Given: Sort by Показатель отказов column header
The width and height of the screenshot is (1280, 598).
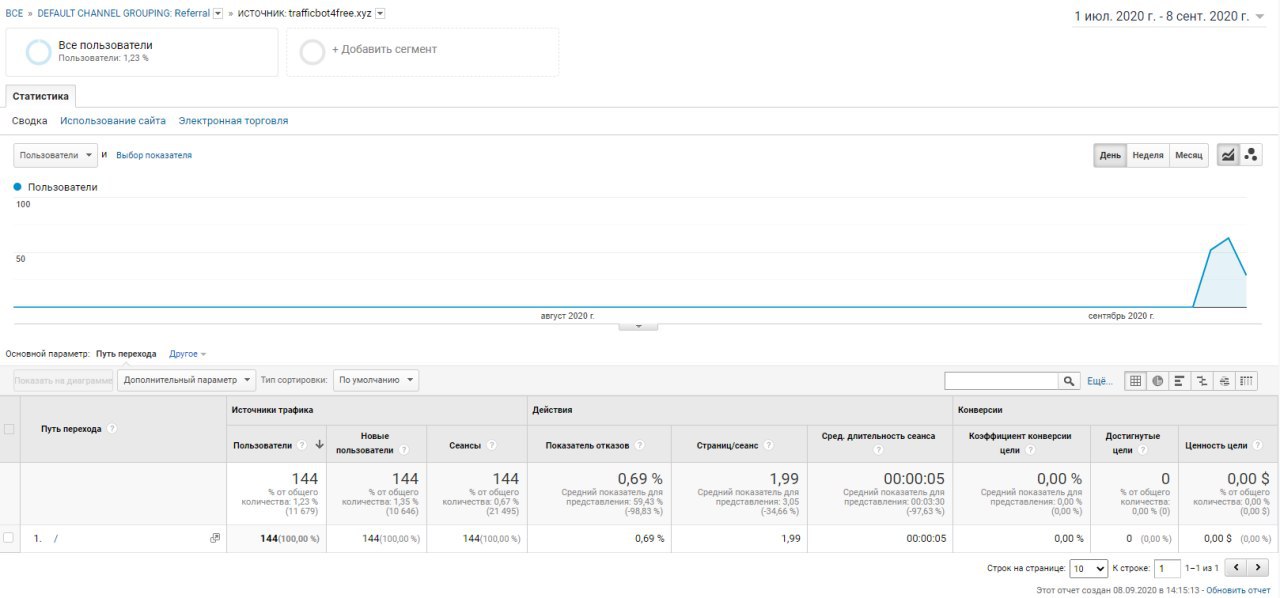Looking at the screenshot, I should (x=587, y=445).
